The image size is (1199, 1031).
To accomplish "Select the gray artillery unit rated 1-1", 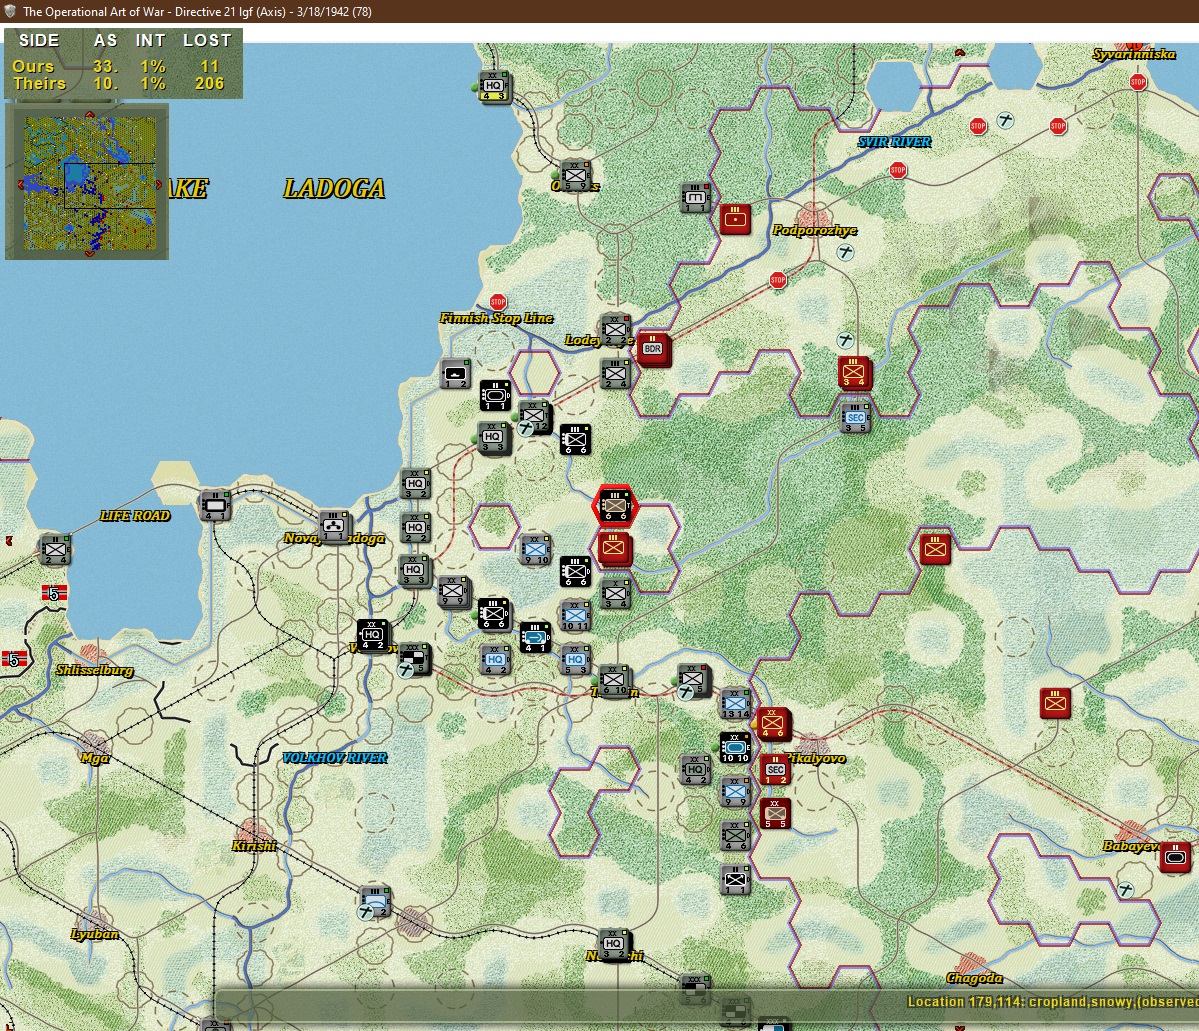I will point(695,197).
